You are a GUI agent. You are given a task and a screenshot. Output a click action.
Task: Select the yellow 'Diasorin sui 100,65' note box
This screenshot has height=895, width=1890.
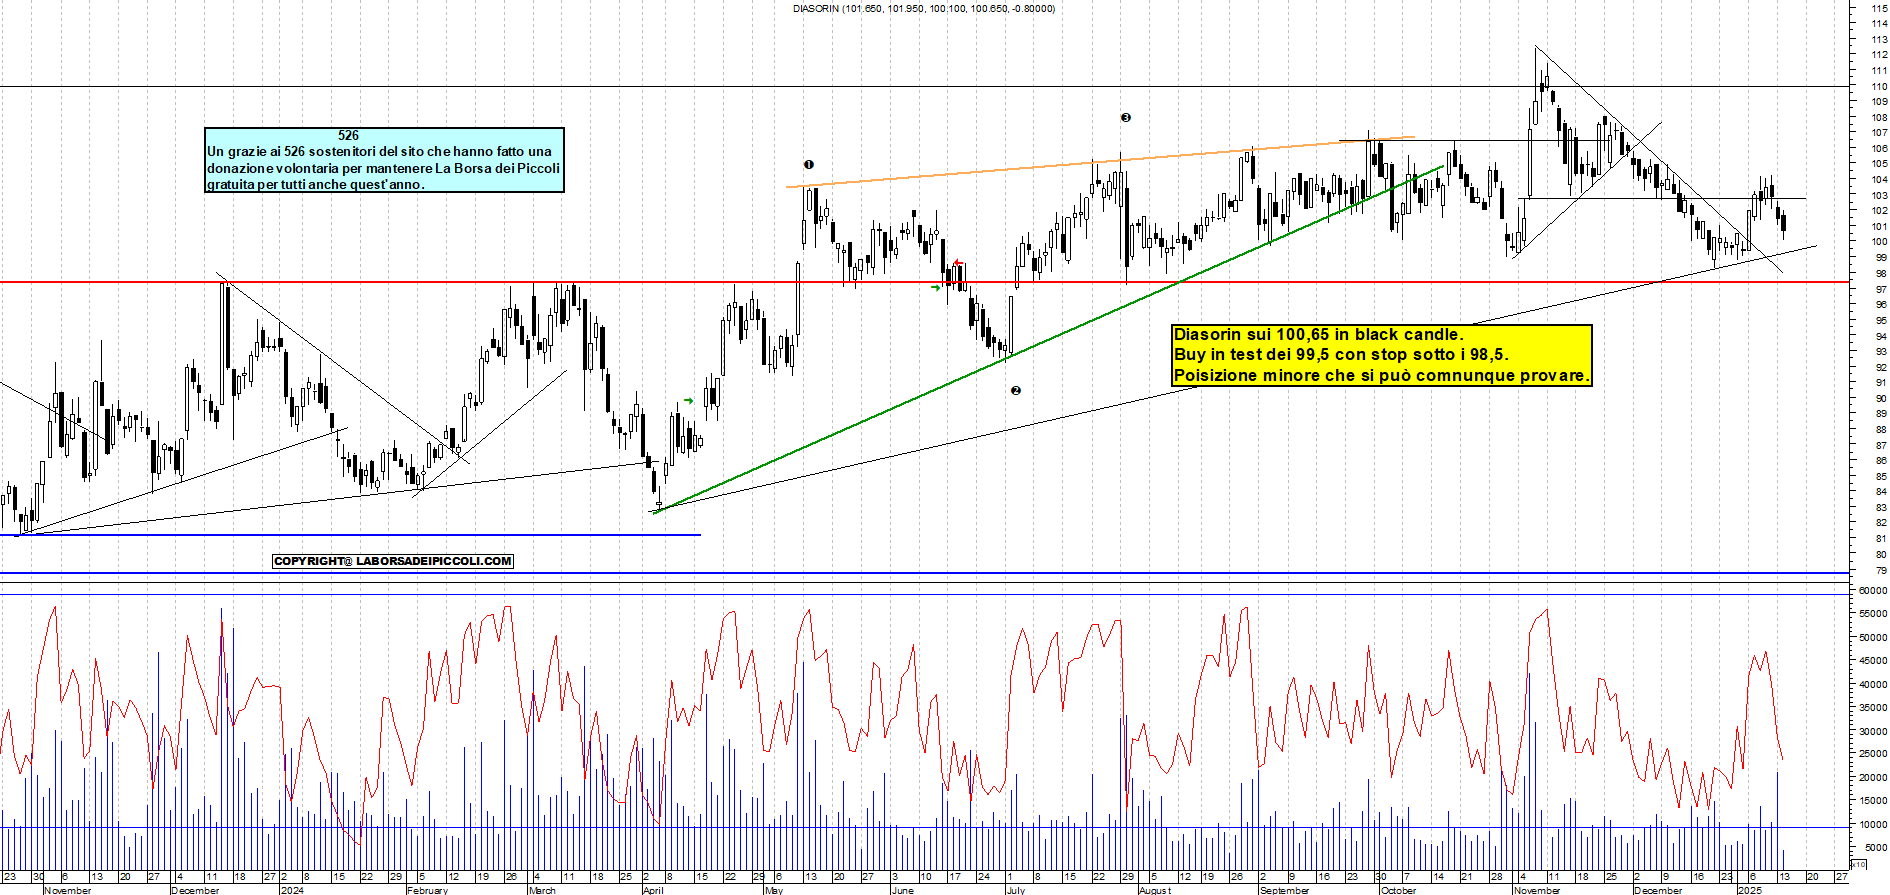pyautogui.click(x=1381, y=355)
